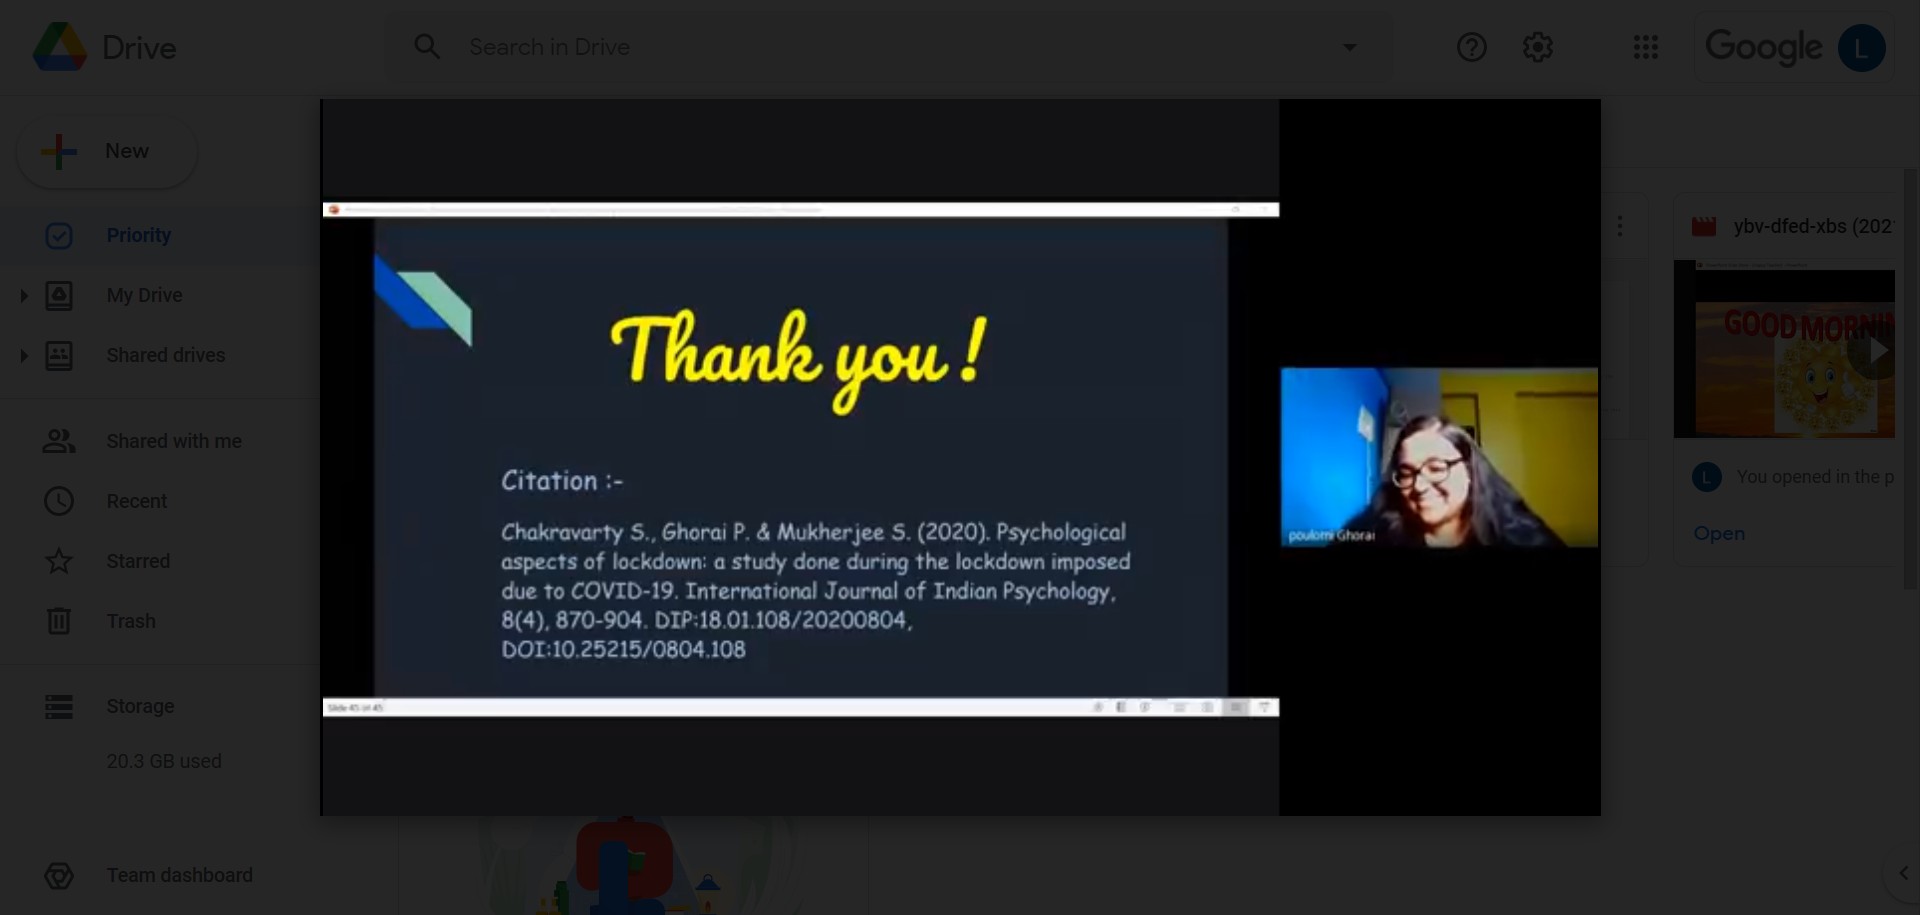1920x915 pixels.
Task: Open Starred items
Action: click(138, 561)
